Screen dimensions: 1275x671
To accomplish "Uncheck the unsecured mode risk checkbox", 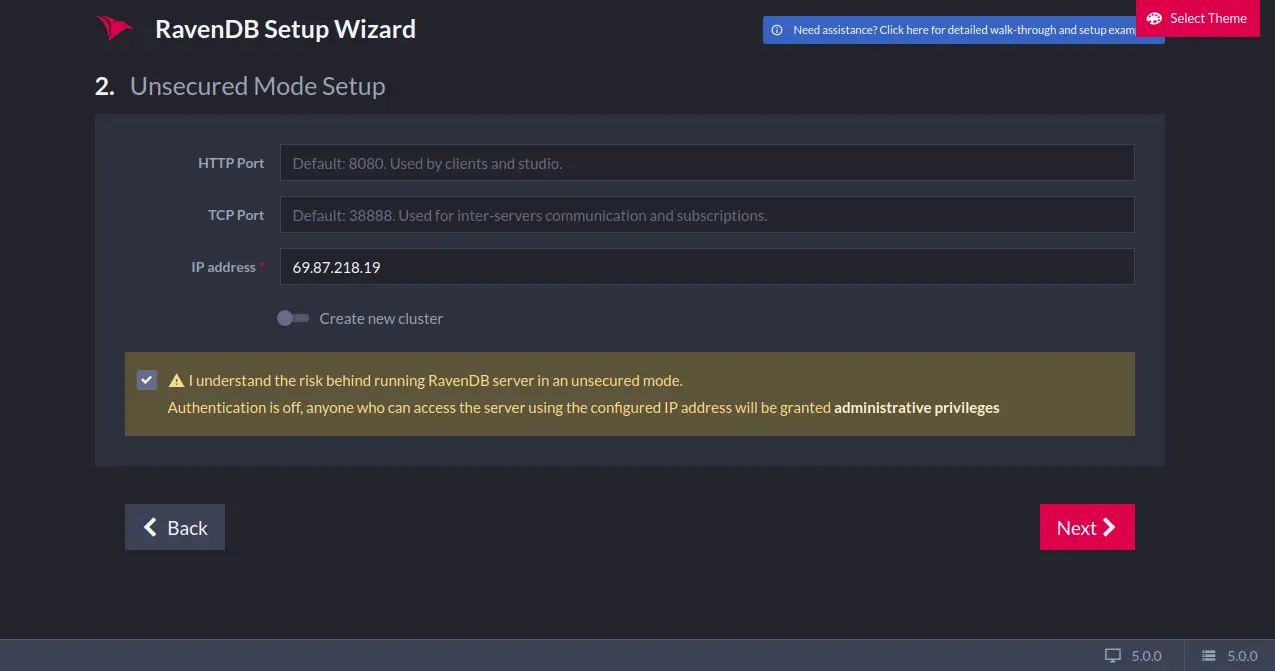I will (147, 380).
